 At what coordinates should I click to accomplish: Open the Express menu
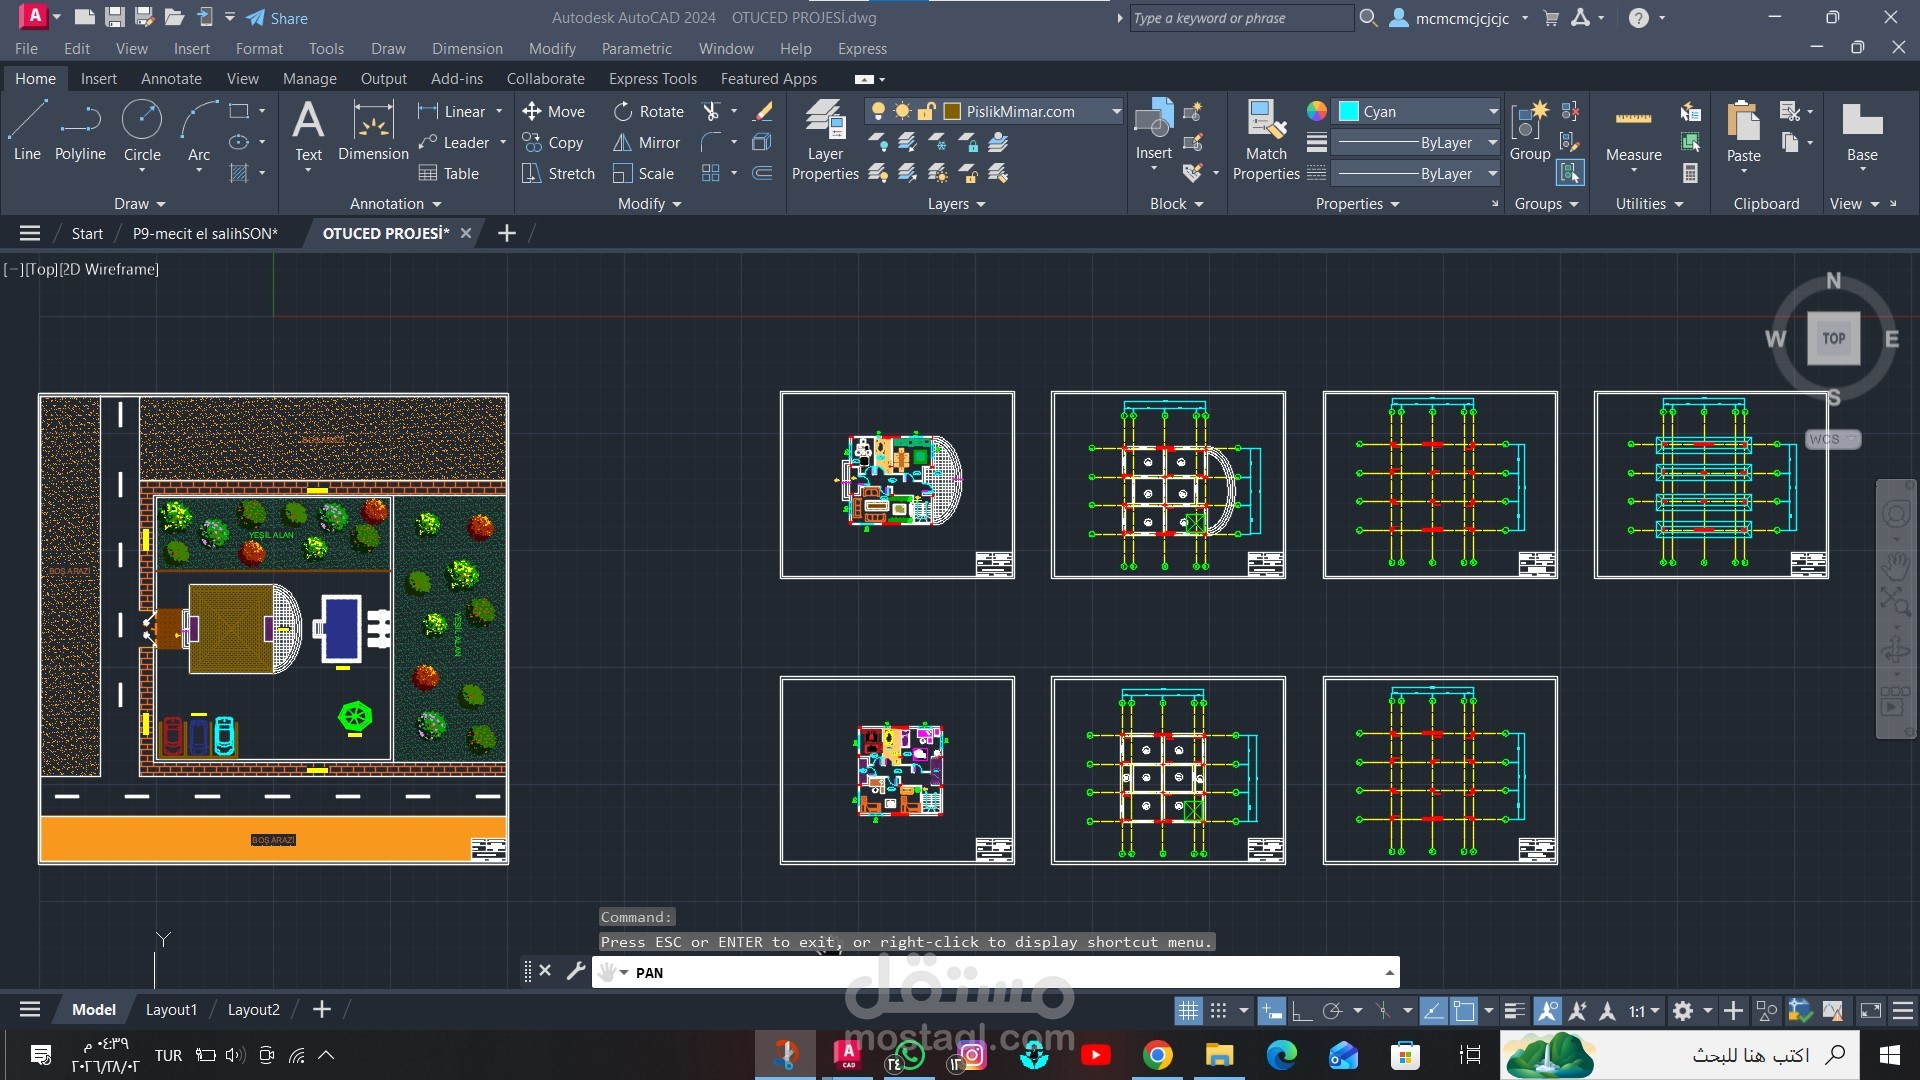click(862, 48)
